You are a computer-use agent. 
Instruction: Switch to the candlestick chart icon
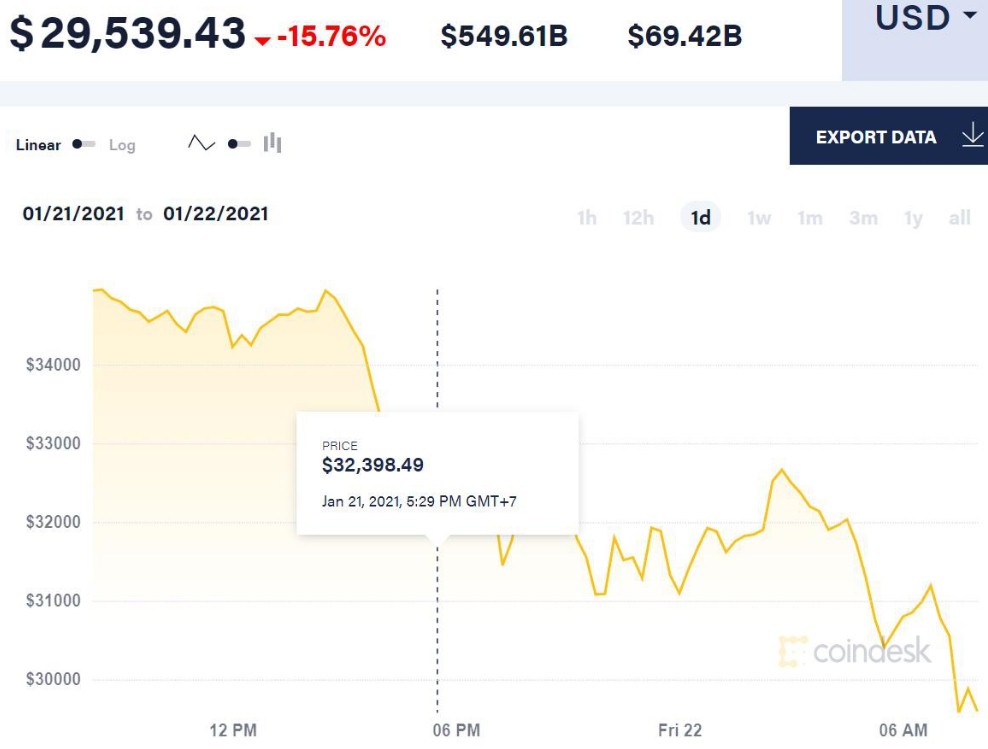272,143
